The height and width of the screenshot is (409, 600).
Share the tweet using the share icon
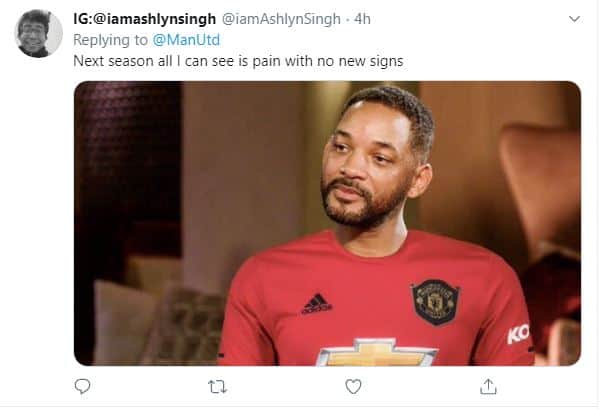[488, 385]
